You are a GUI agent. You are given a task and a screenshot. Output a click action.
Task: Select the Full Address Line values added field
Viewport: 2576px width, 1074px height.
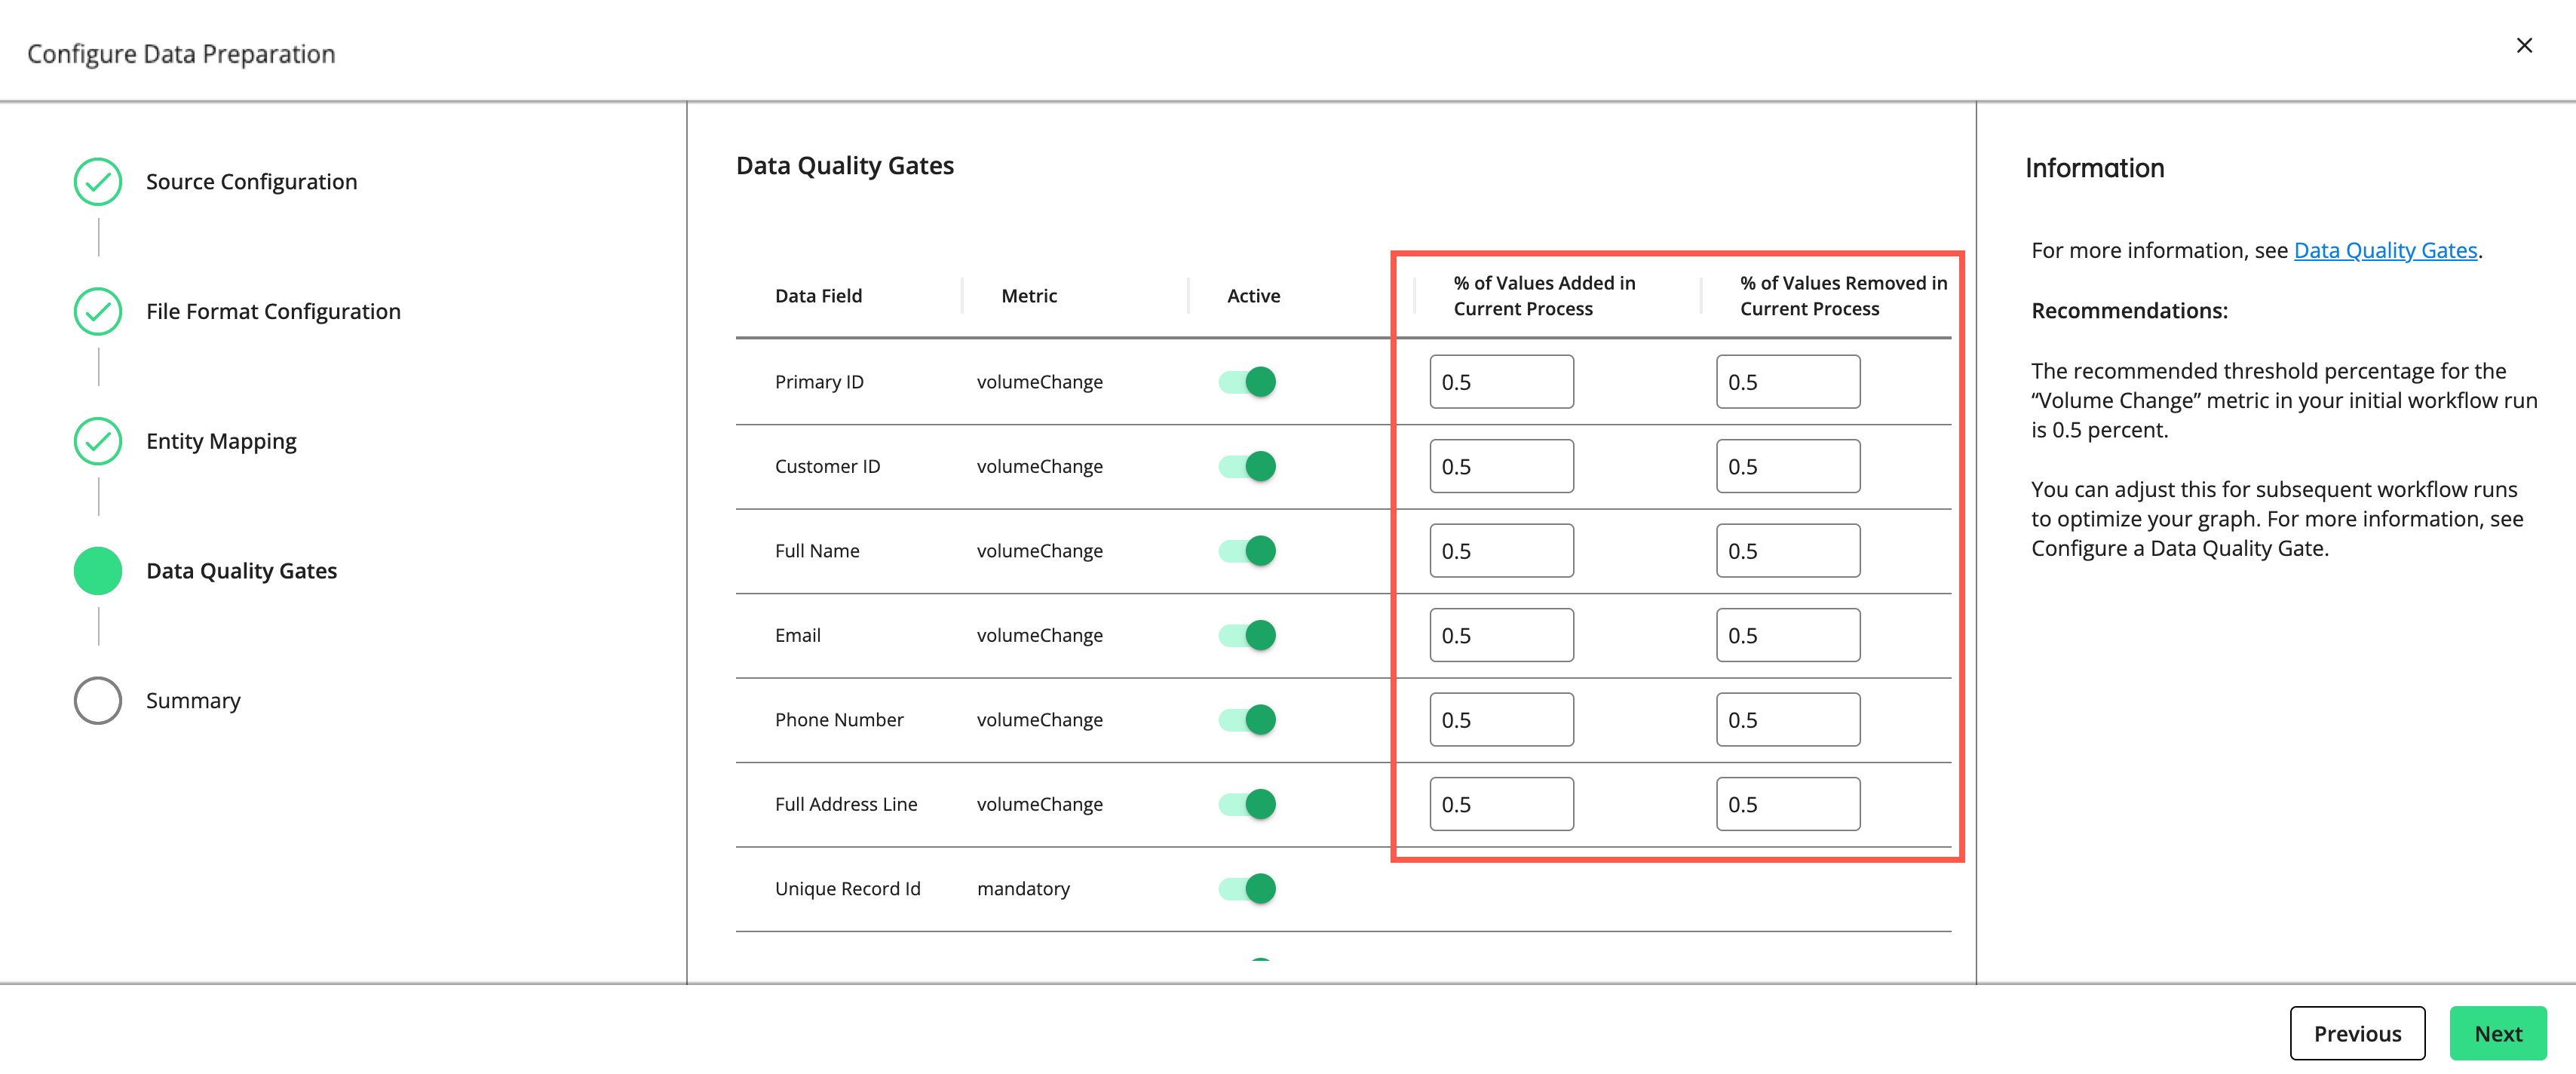[1500, 804]
